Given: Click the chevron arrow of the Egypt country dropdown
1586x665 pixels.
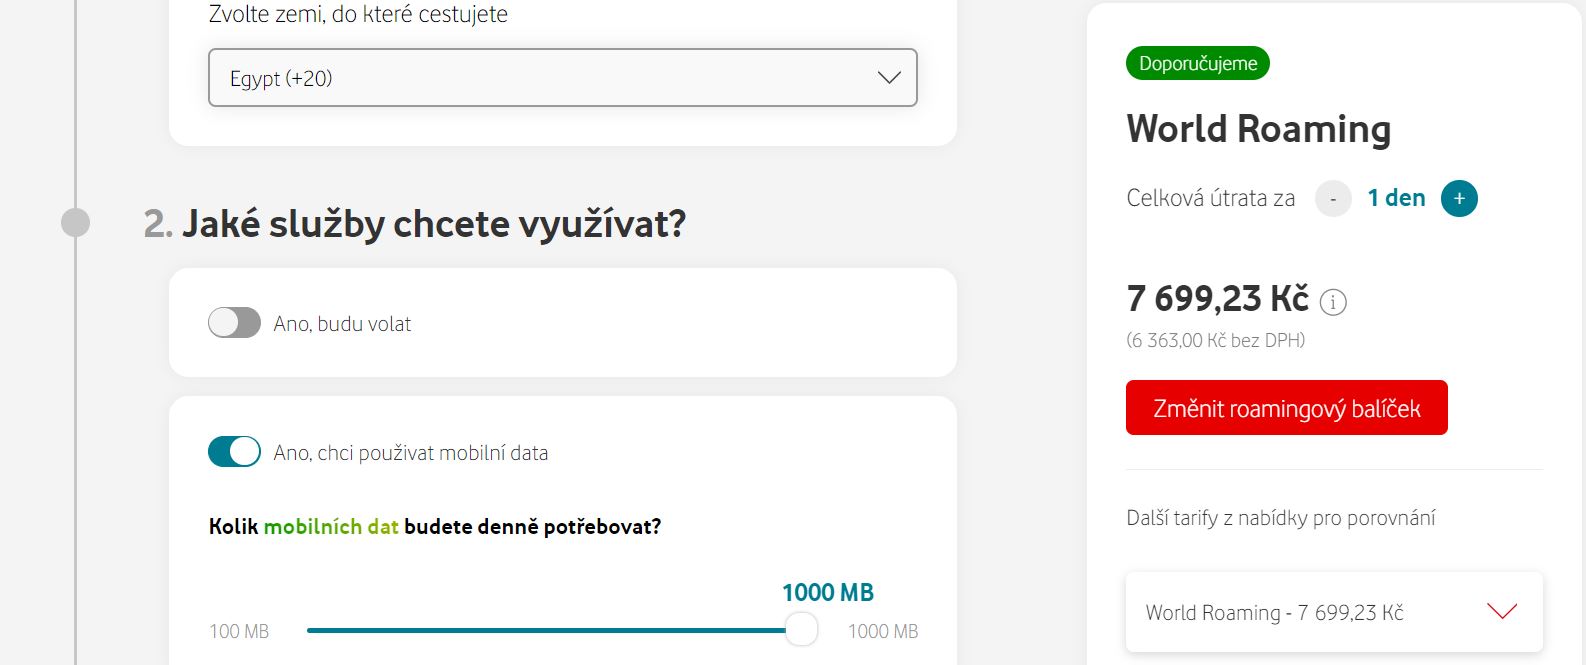Looking at the screenshot, I should coord(889,78).
